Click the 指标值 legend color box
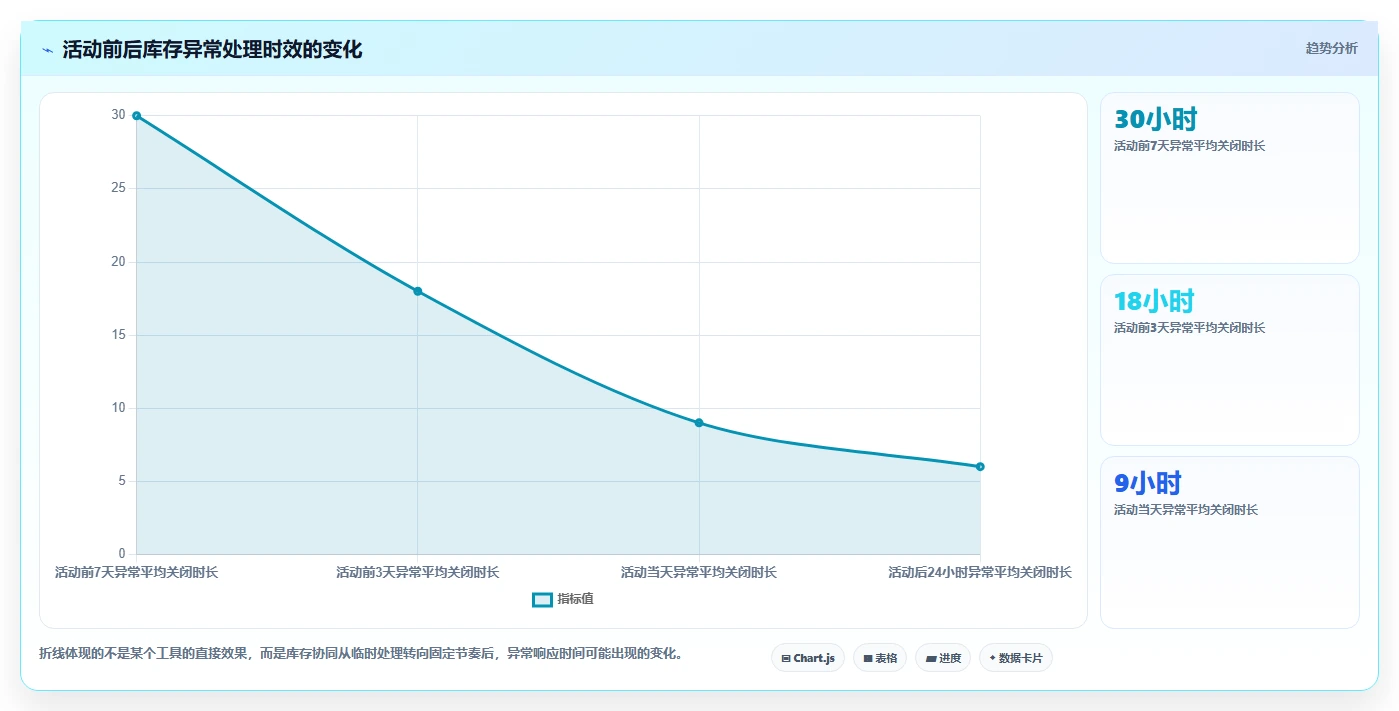Viewport: 1399px width, 711px height. coord(542,599)
